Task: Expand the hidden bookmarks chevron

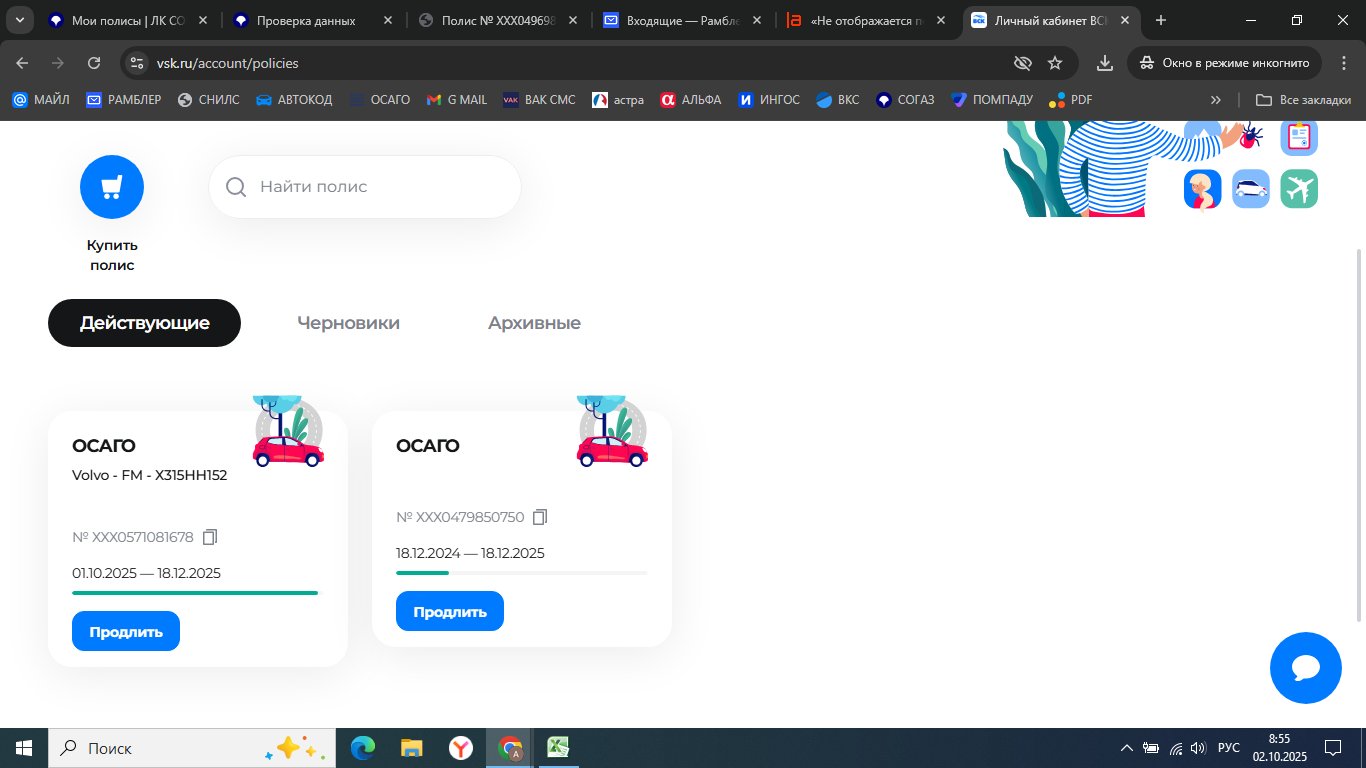Action: point(1215,100)
